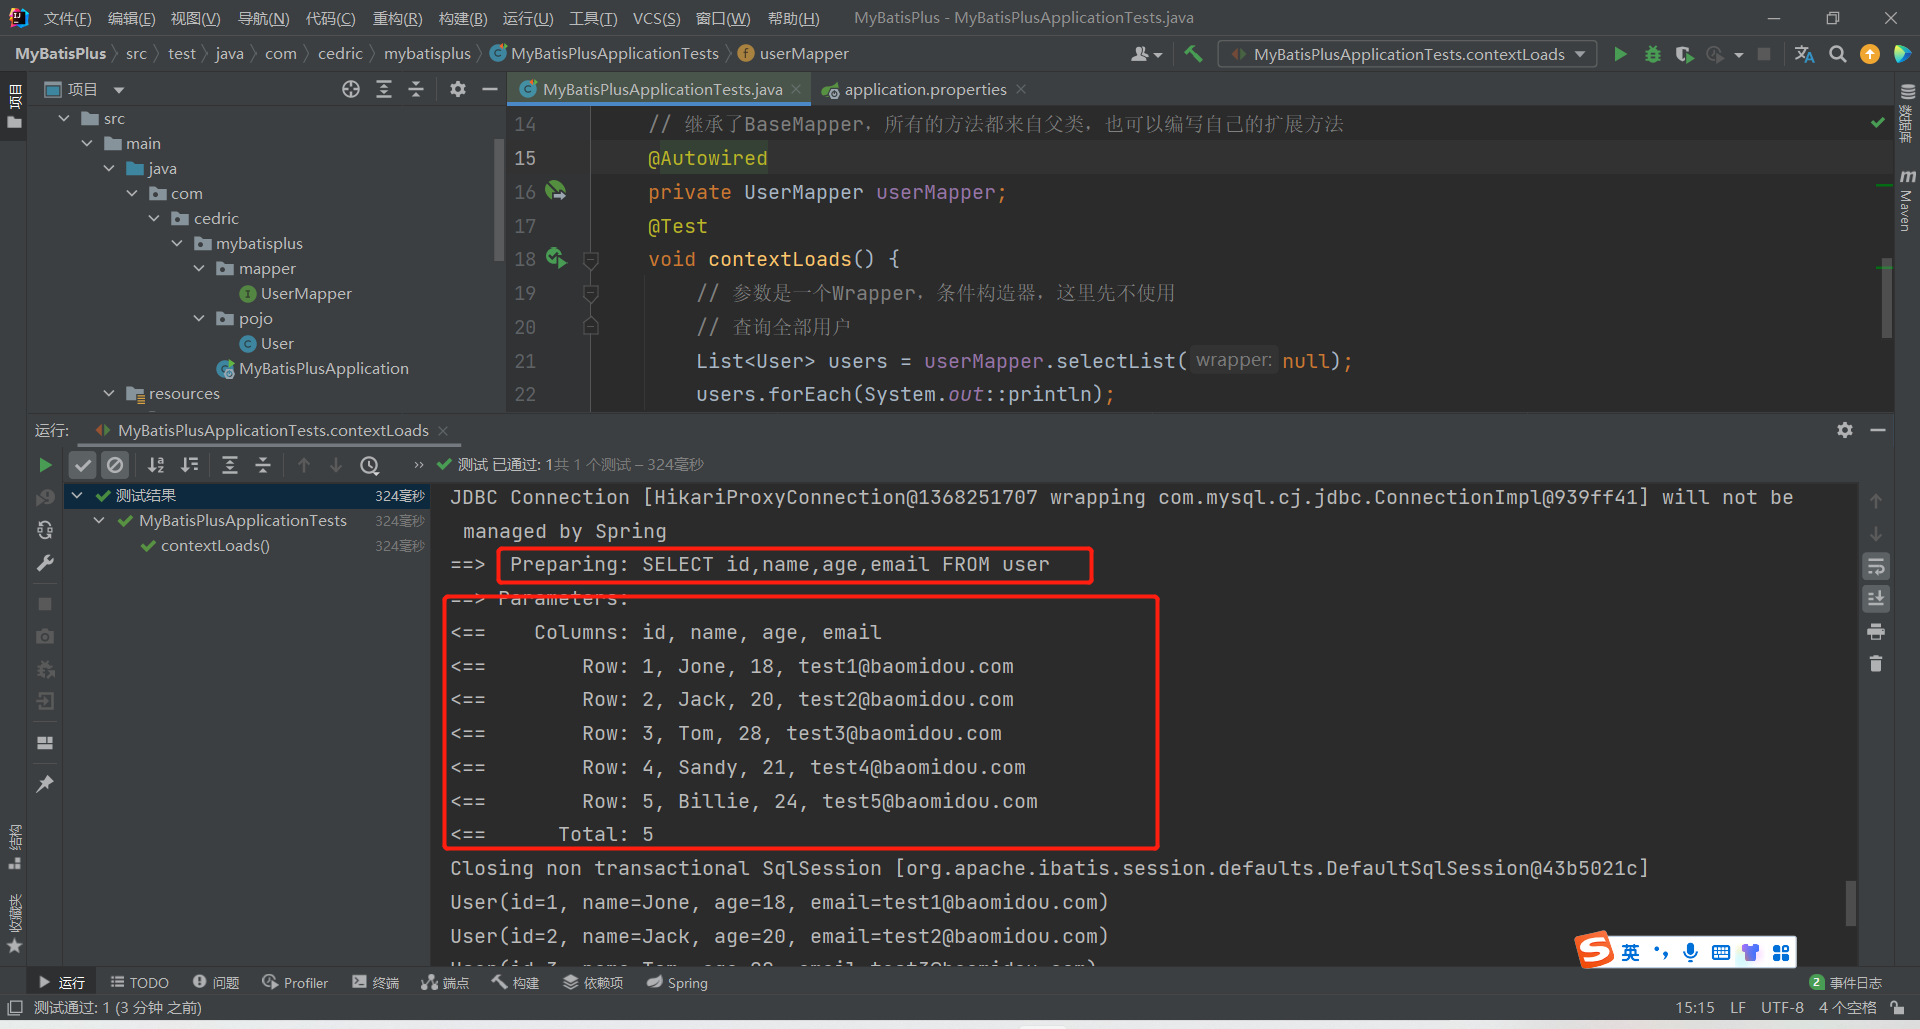Click the UTF-8 encoding in status bar
The image size is (1920, 1029).
point(1782,1007)
